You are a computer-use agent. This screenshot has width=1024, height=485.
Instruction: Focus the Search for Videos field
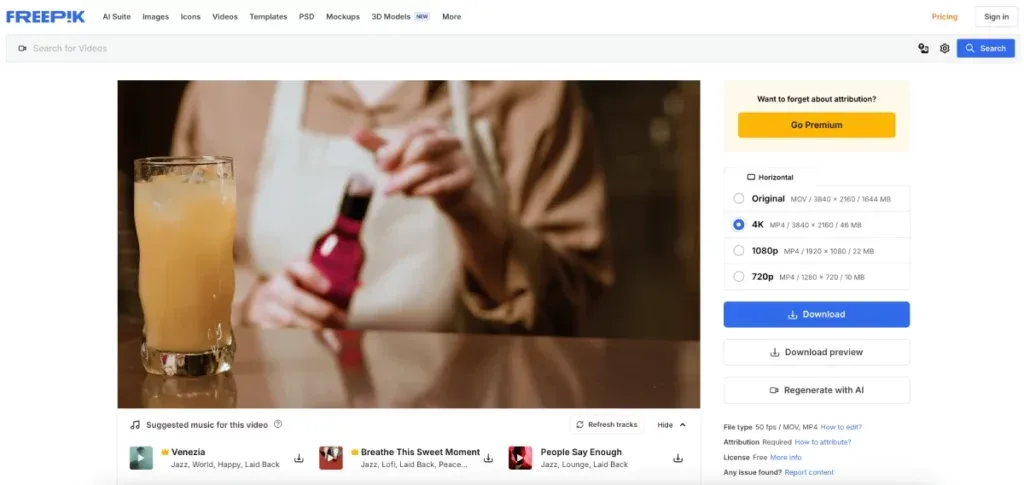tap(457, 48)
